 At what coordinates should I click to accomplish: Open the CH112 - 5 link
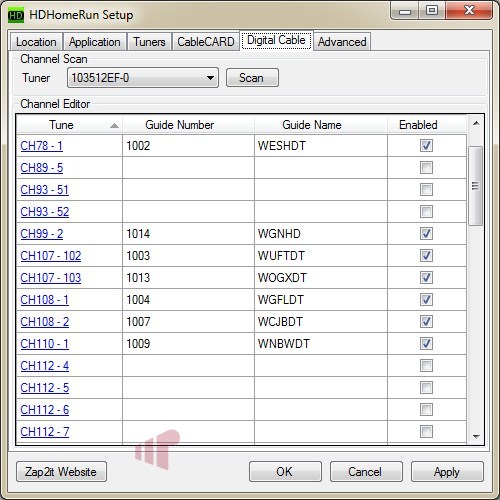coord(45,388)
